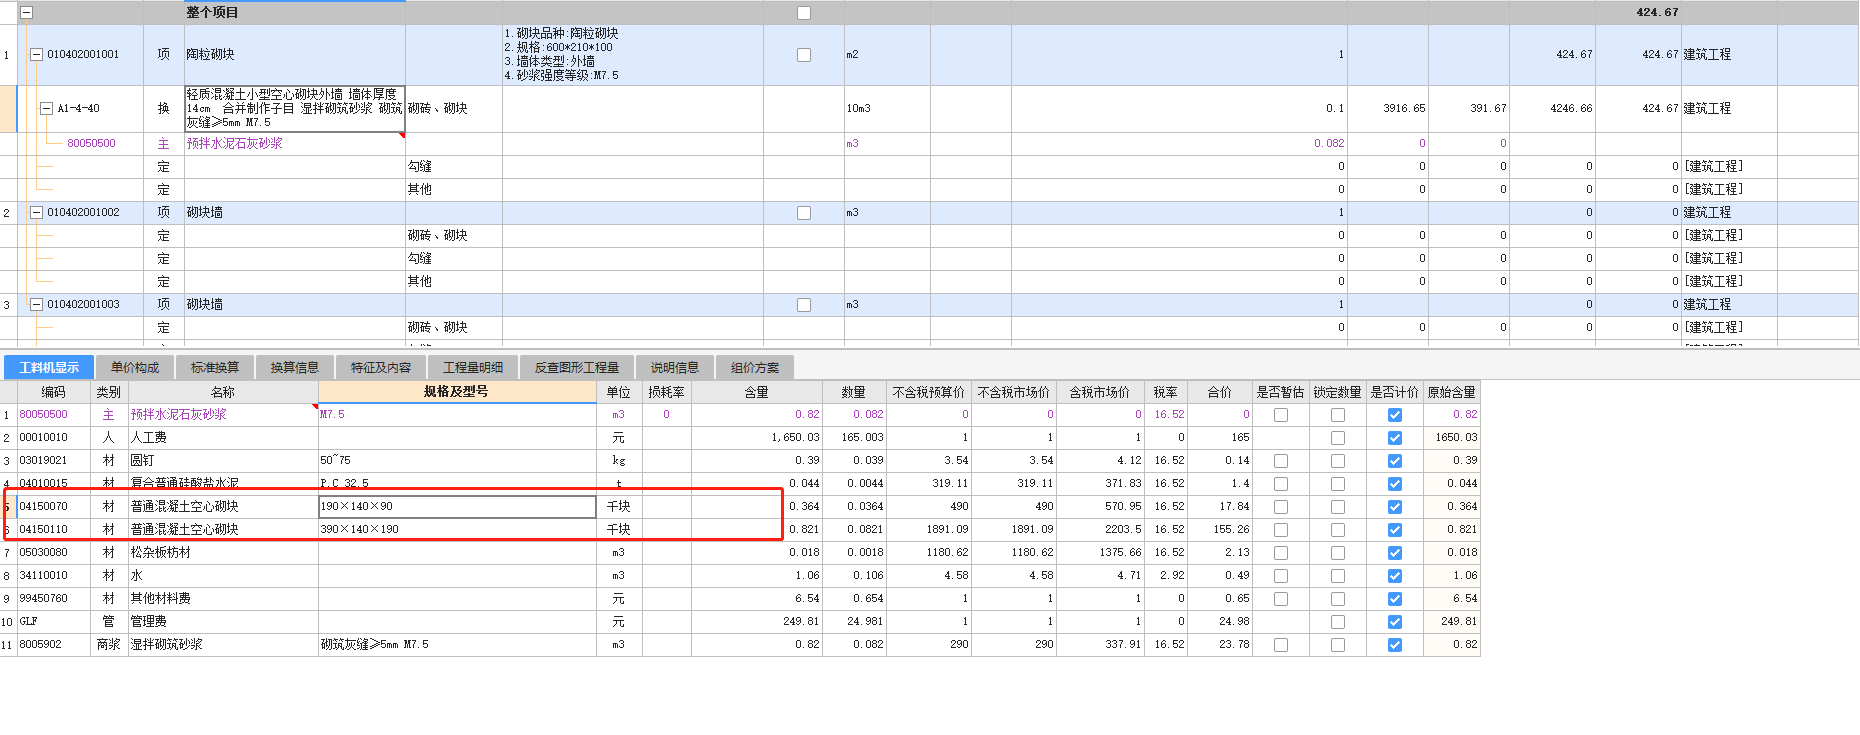Open the 工料机显示 tab

click(x=49, y=367)
